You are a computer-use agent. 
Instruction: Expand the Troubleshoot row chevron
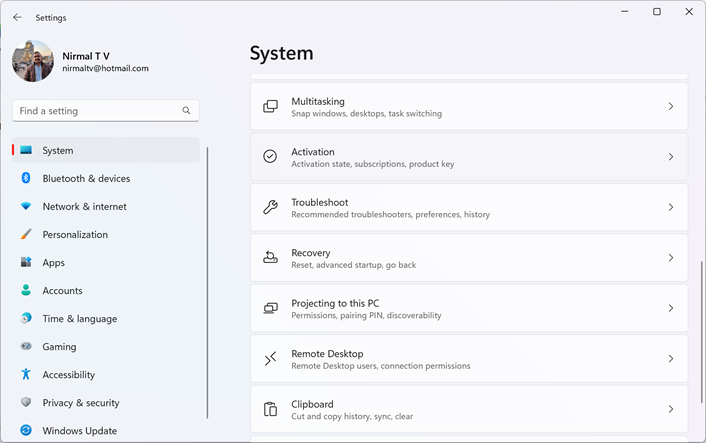click(671, 207)
